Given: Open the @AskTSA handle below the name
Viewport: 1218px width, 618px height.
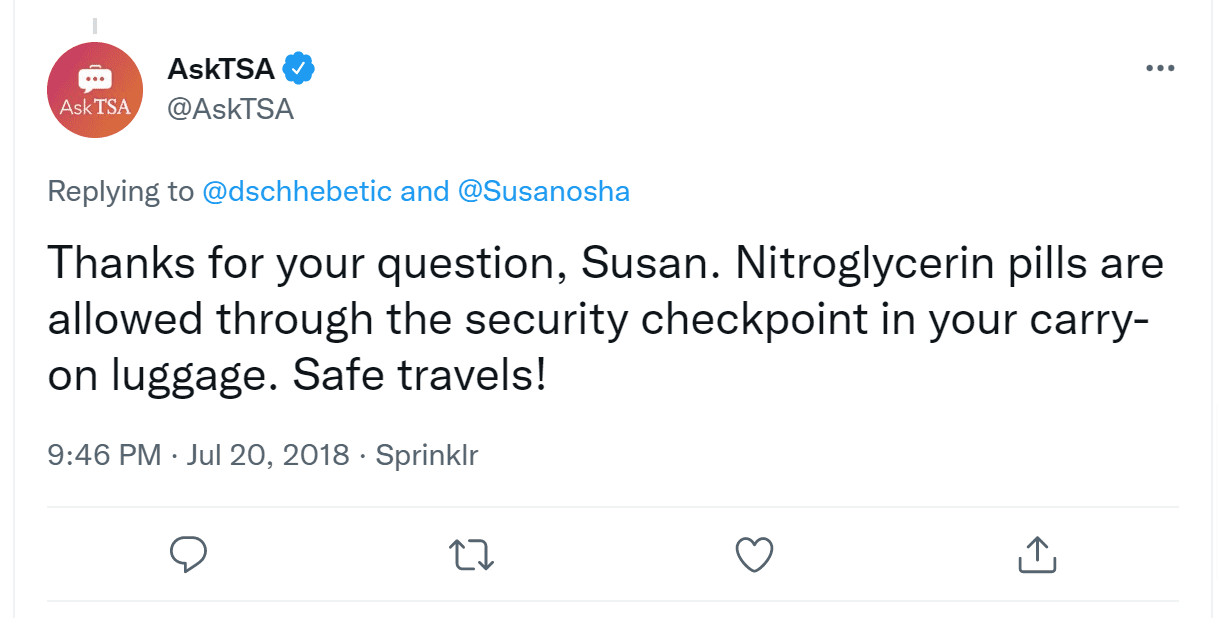Looking at the screenshot, I should (x=230, y=109).
